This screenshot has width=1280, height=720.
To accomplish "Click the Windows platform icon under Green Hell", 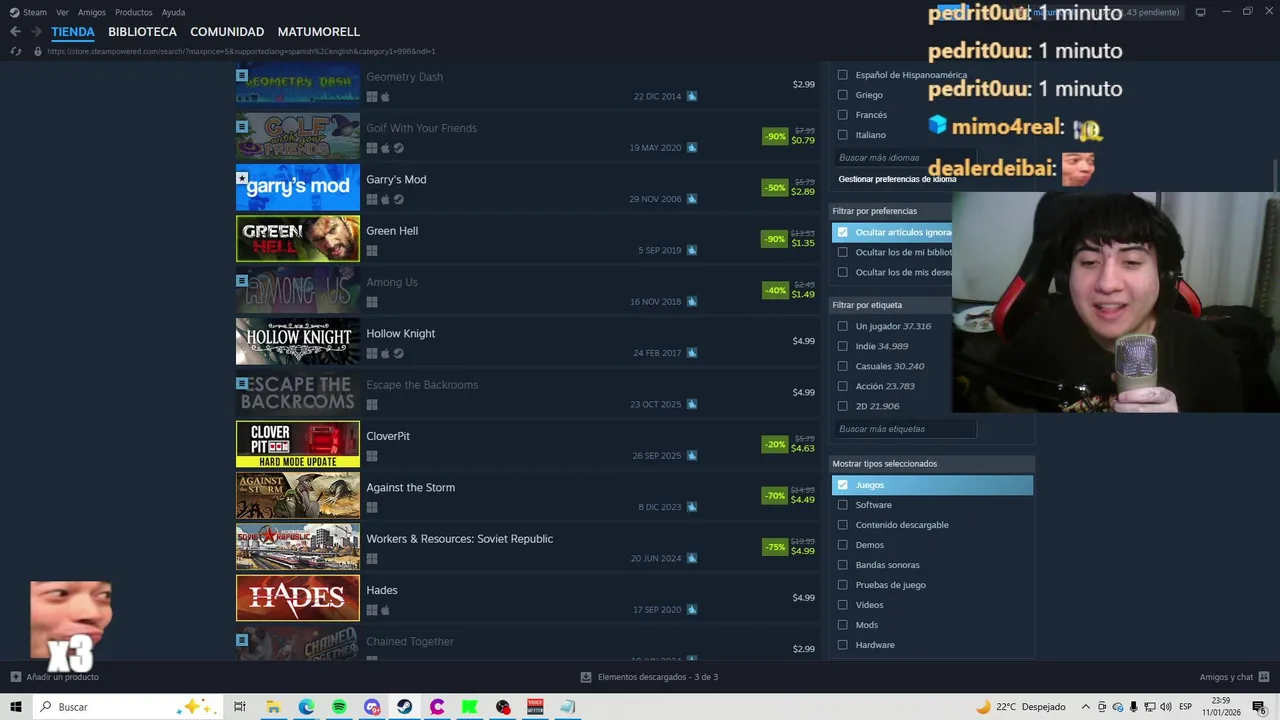I will (x=372, y=251).
